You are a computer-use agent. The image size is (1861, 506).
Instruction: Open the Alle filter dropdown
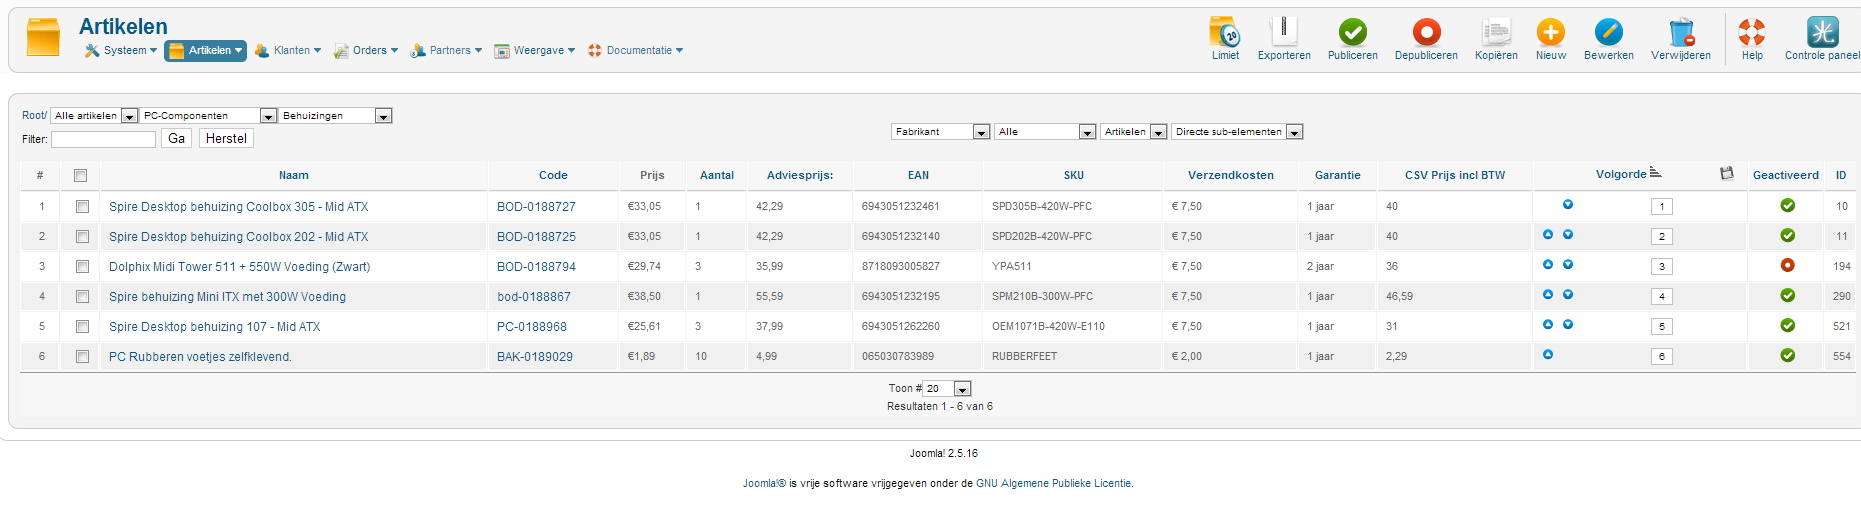pyautogui.click(x=1045, y=132)
